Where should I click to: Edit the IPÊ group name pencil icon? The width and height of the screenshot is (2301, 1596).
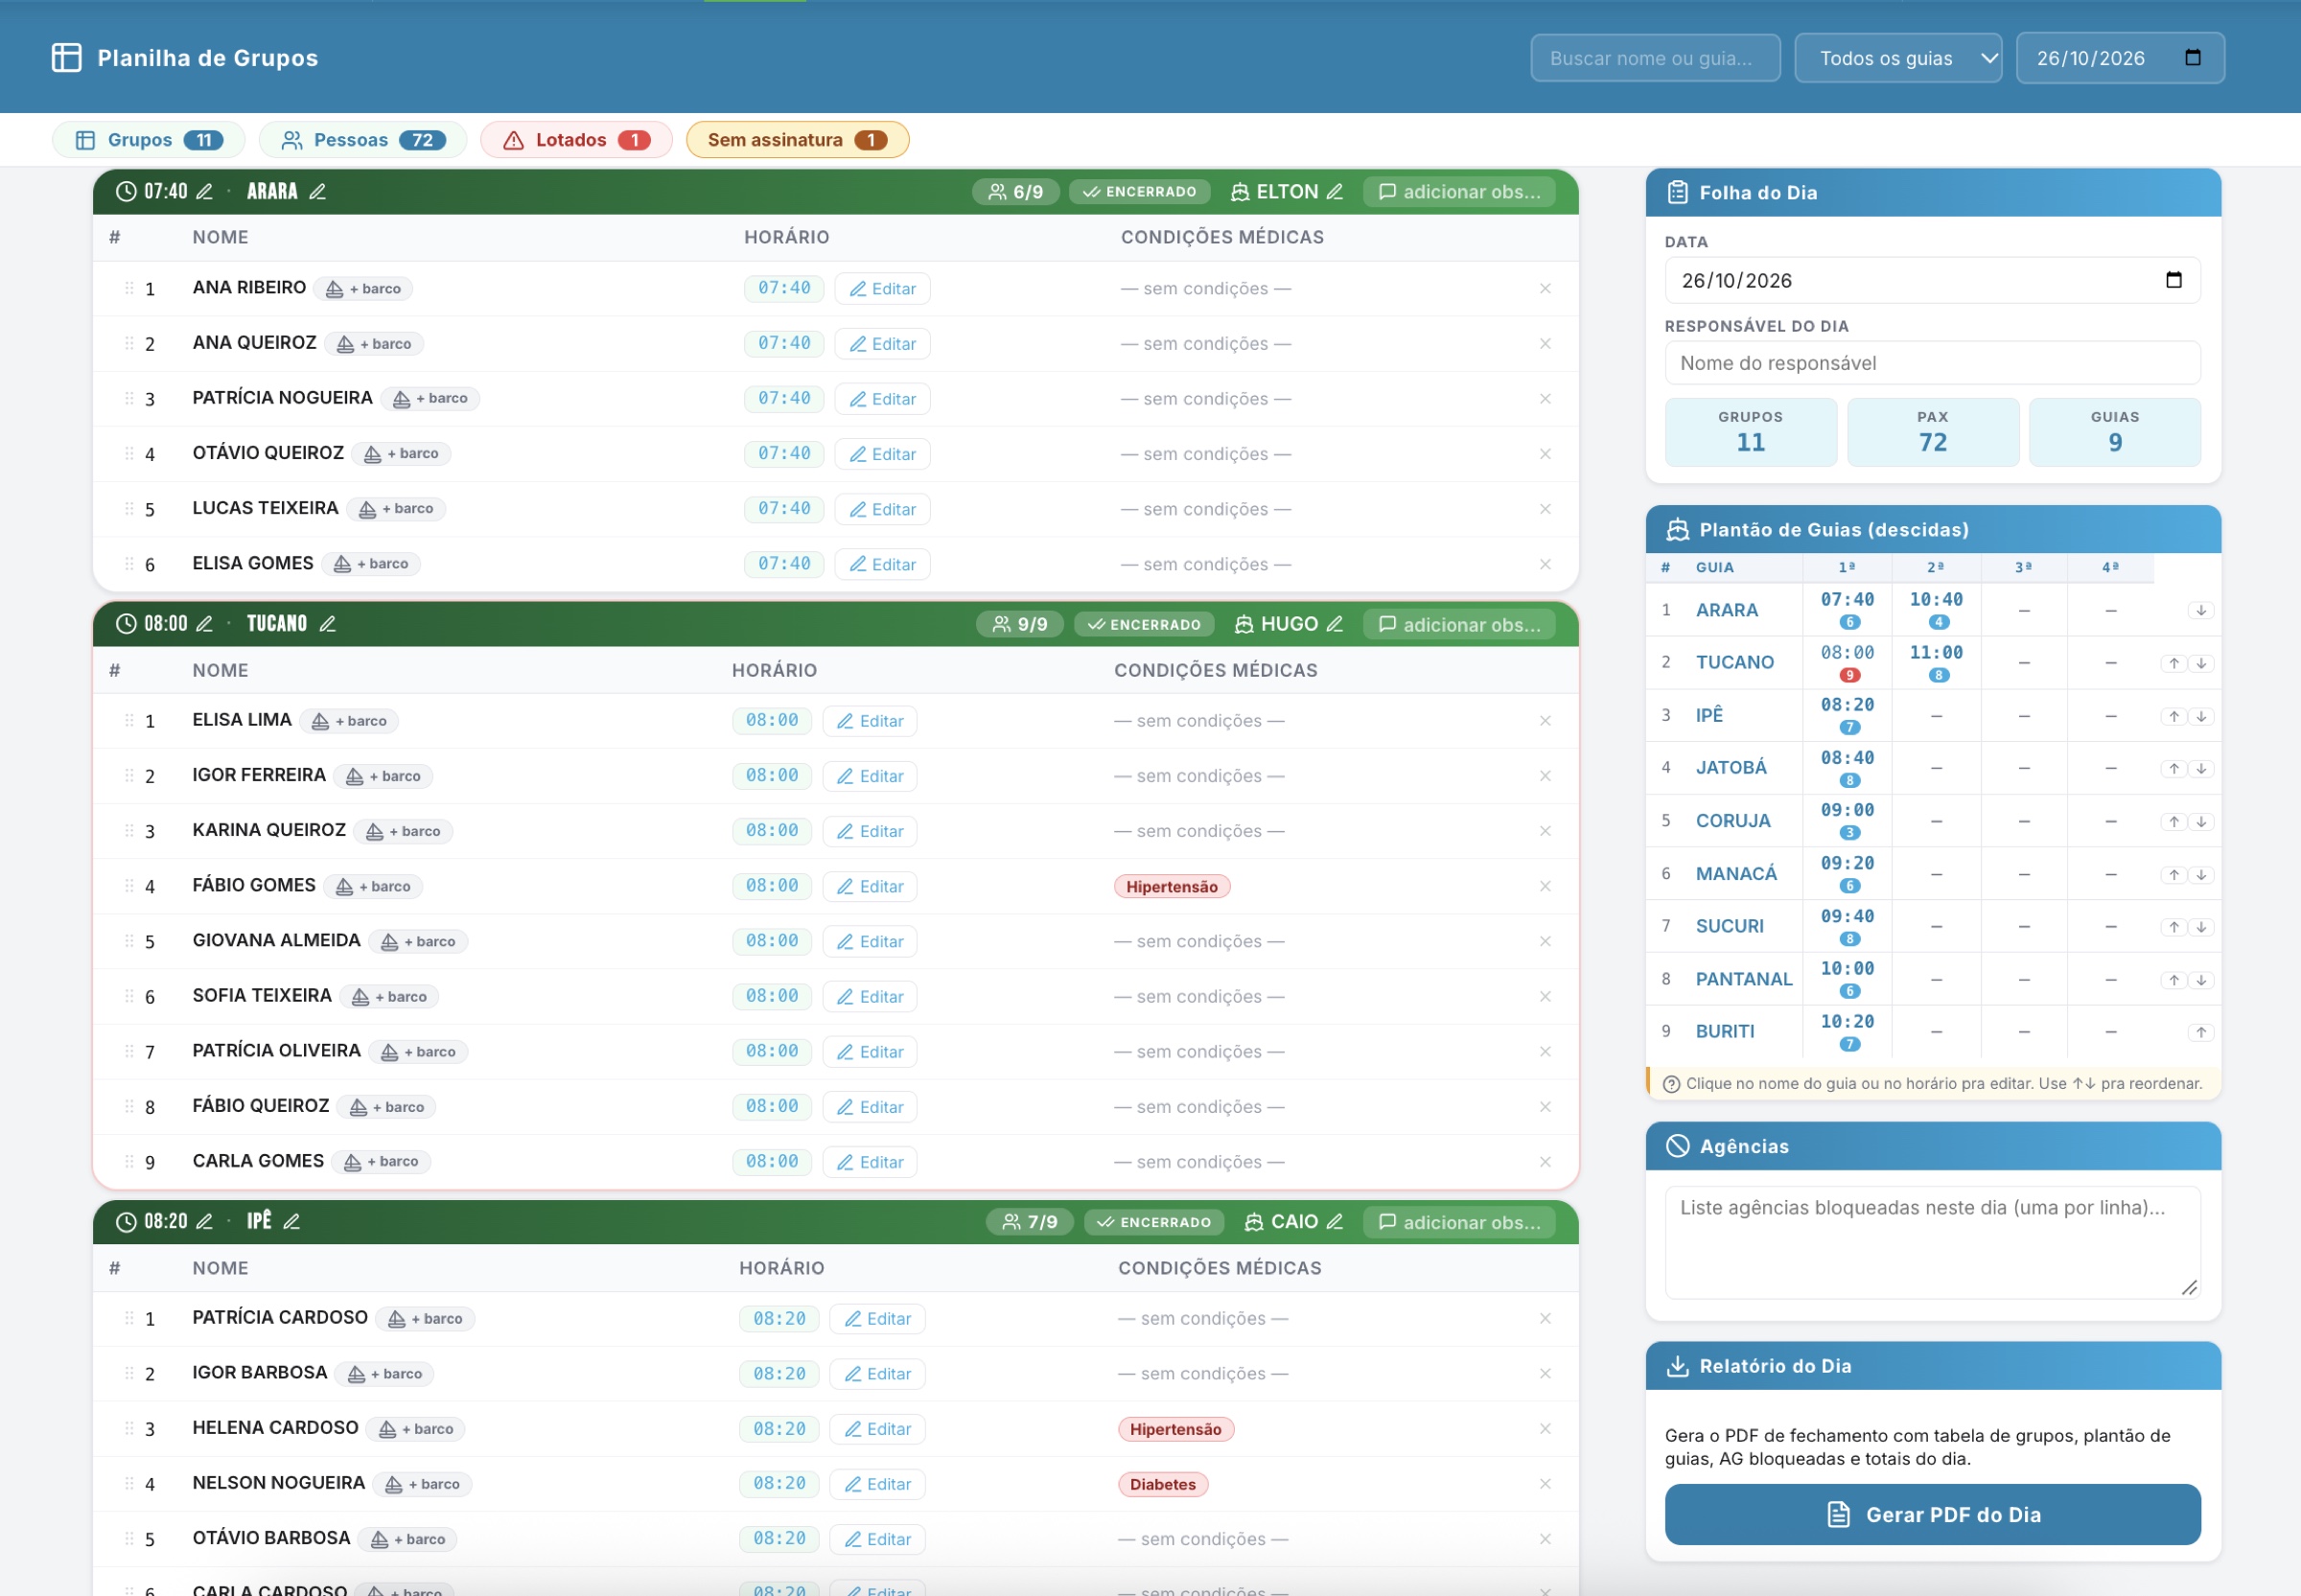coord(292,1221)
